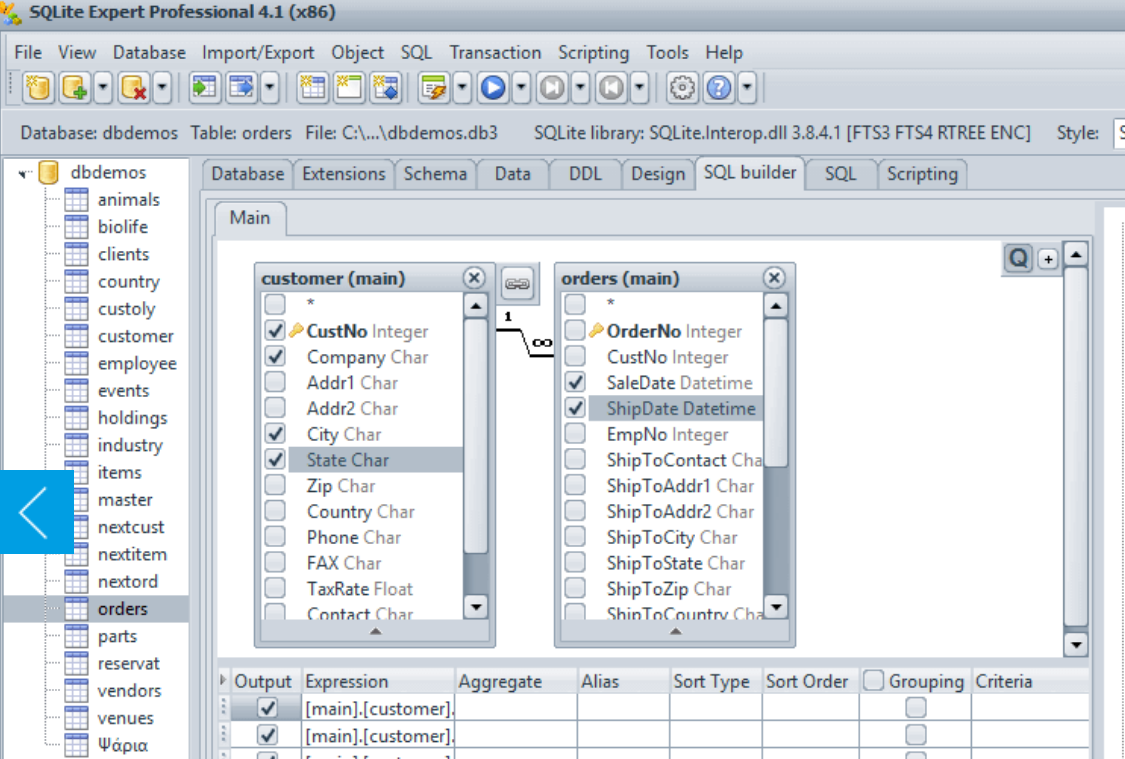Uncheck the SaleDate field in orders table
Image resolution: width=1125 pixels, height=759 pixels.
575,382
